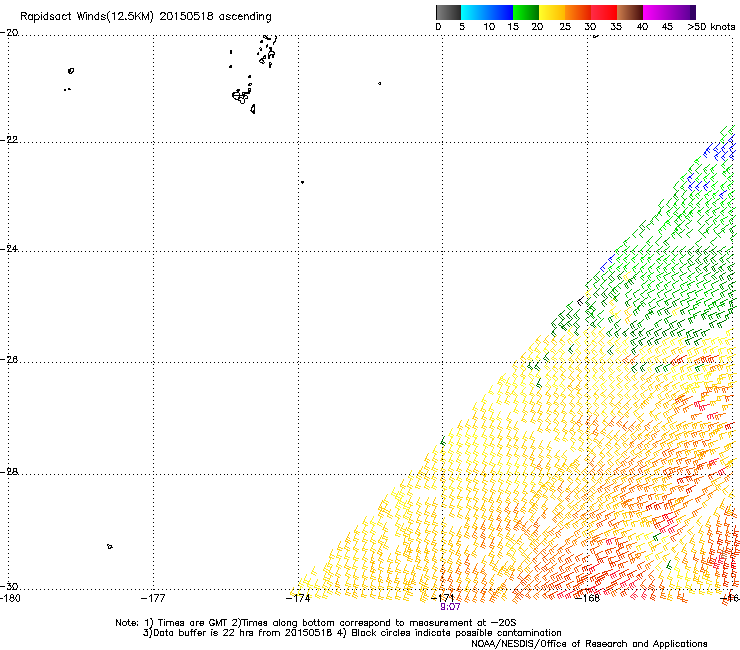Click the '3)Data buffer is 22 hrs' note line
The image size is (740, 650).
352,633
